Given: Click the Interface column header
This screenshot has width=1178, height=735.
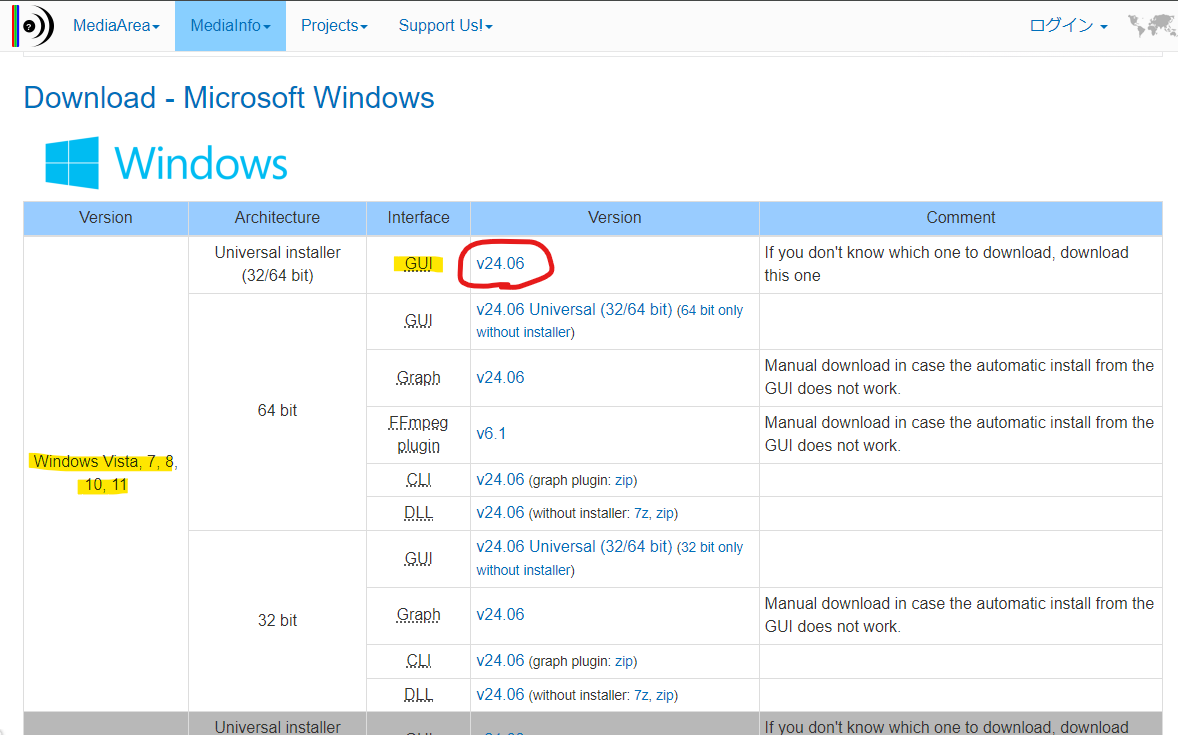Looking at the screenshot, I should [418, 217].
